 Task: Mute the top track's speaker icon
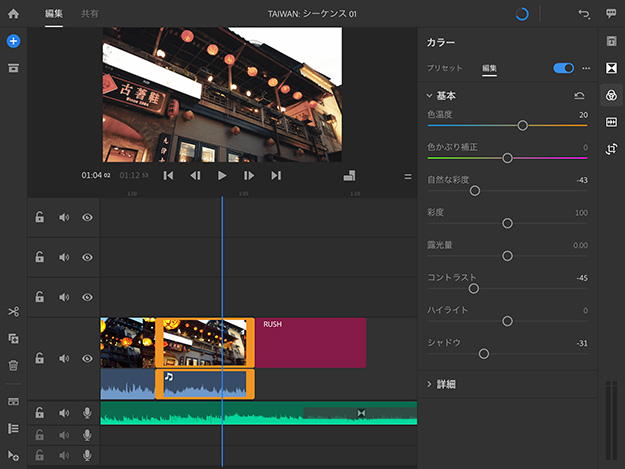pos(64,217)
